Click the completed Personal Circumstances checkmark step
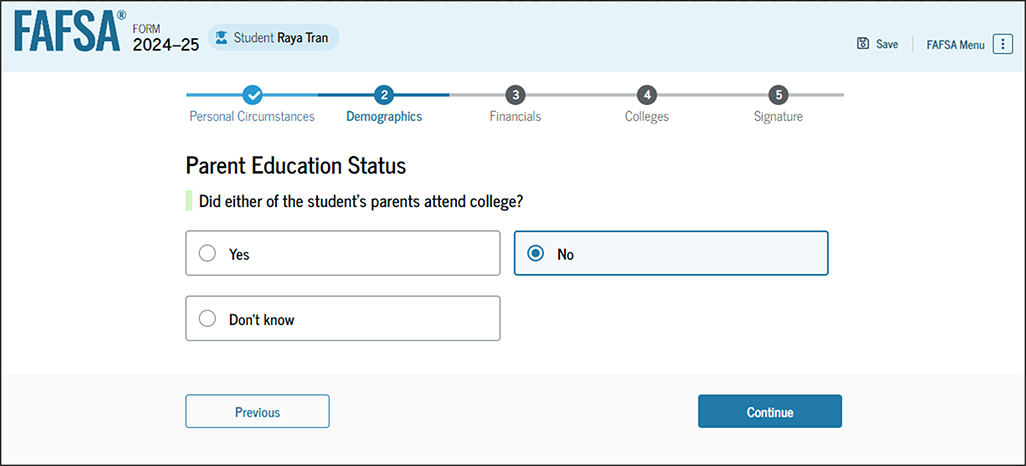1026x466 pixels. pos(253,95)
